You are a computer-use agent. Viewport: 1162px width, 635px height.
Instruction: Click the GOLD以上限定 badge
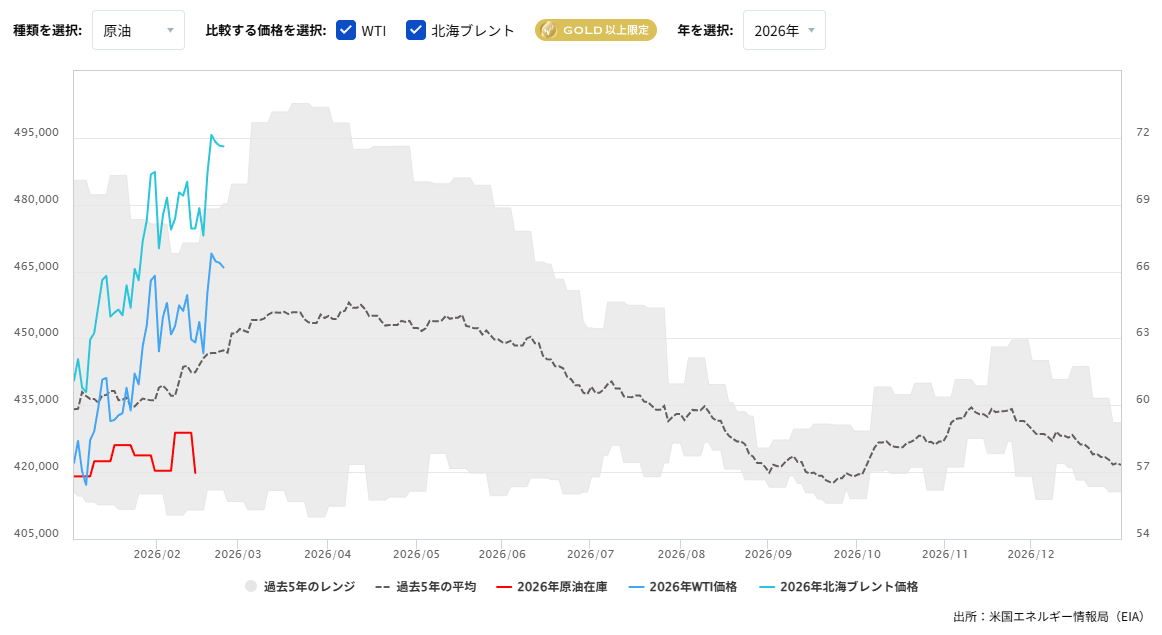tap(595, 30)
